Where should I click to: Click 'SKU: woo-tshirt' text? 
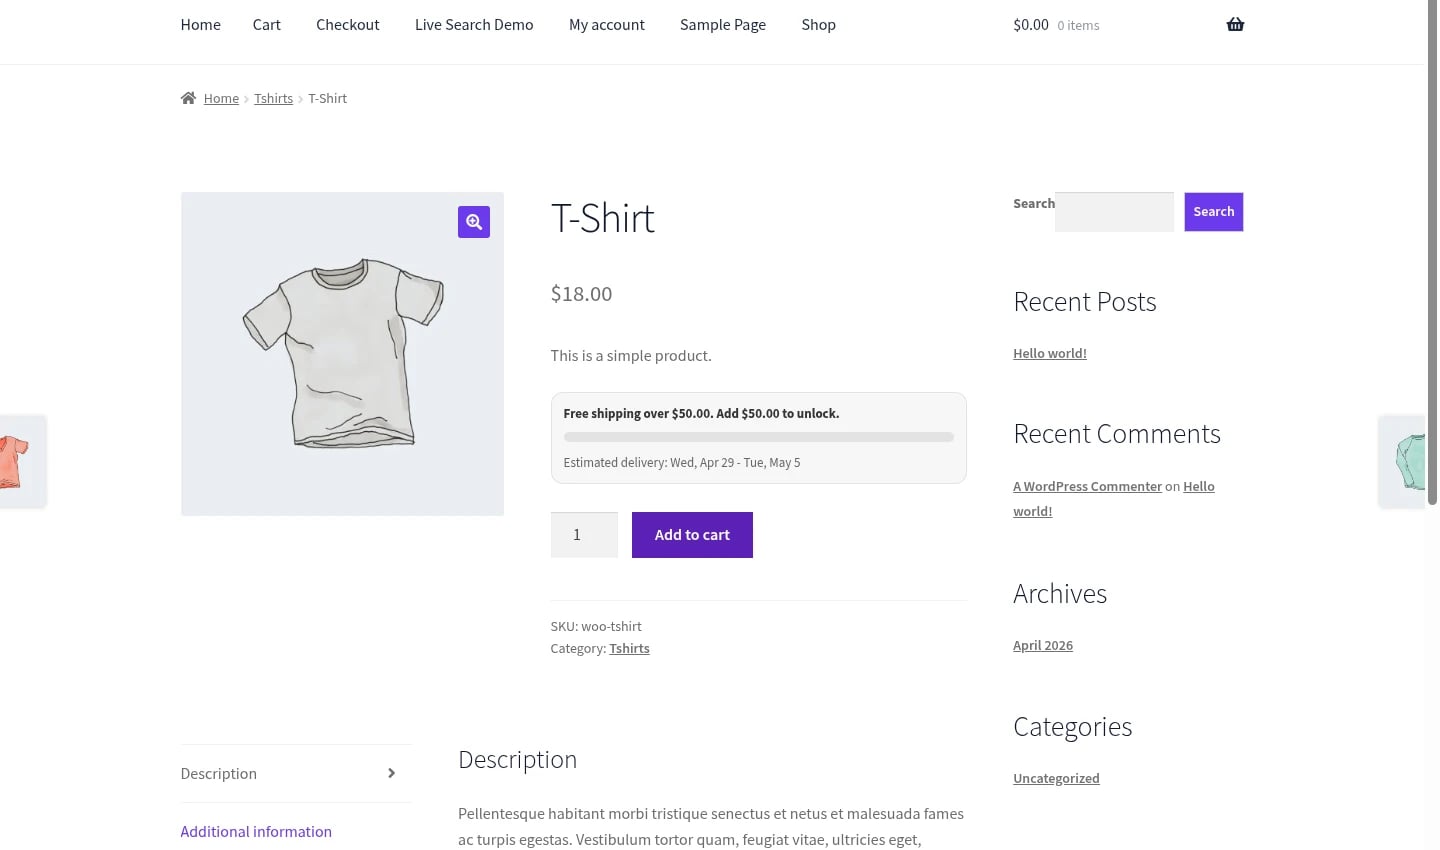[596, 627]
